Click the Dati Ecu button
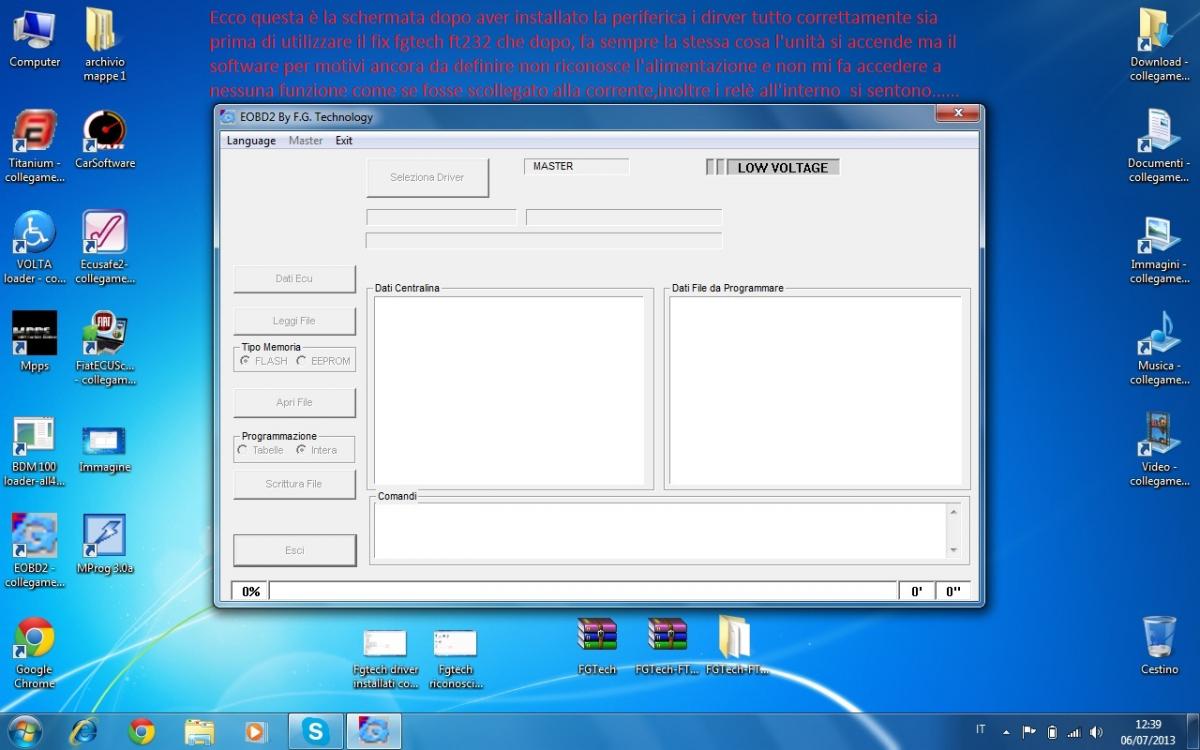This screenshot has height=750, width=1200. (294, 279)
